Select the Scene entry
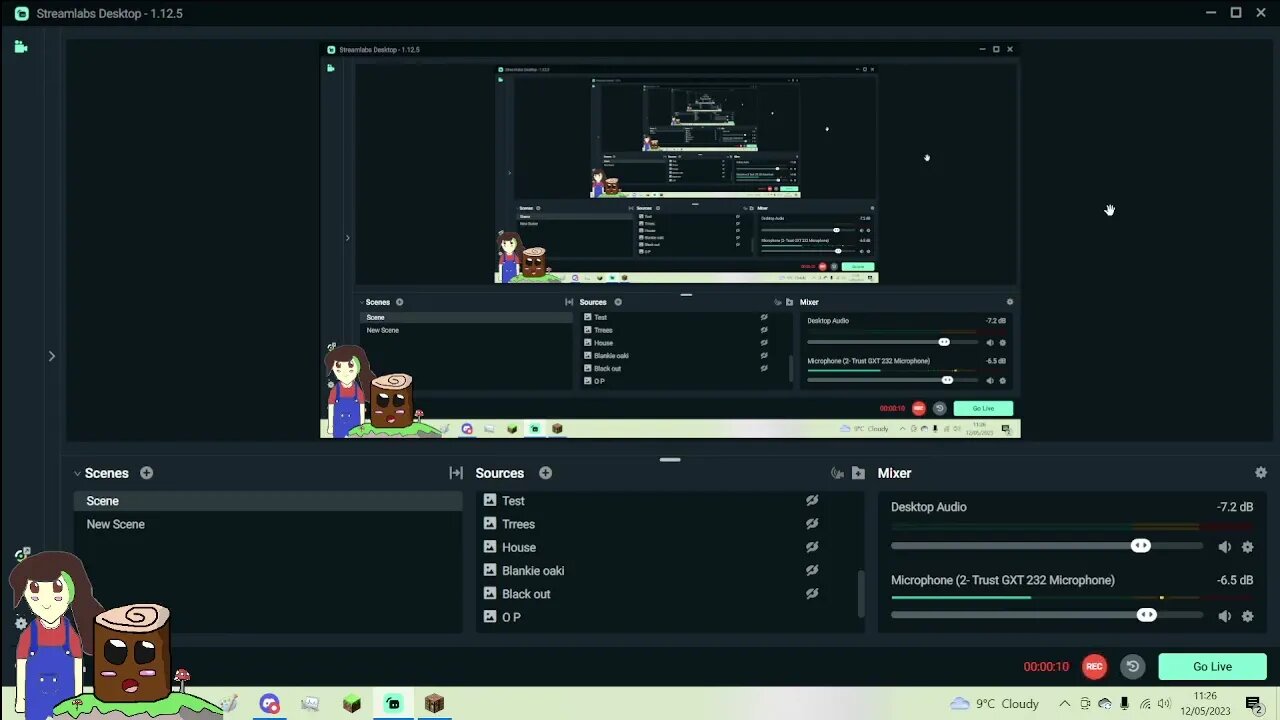1280x720 pixels. [268, 501]
